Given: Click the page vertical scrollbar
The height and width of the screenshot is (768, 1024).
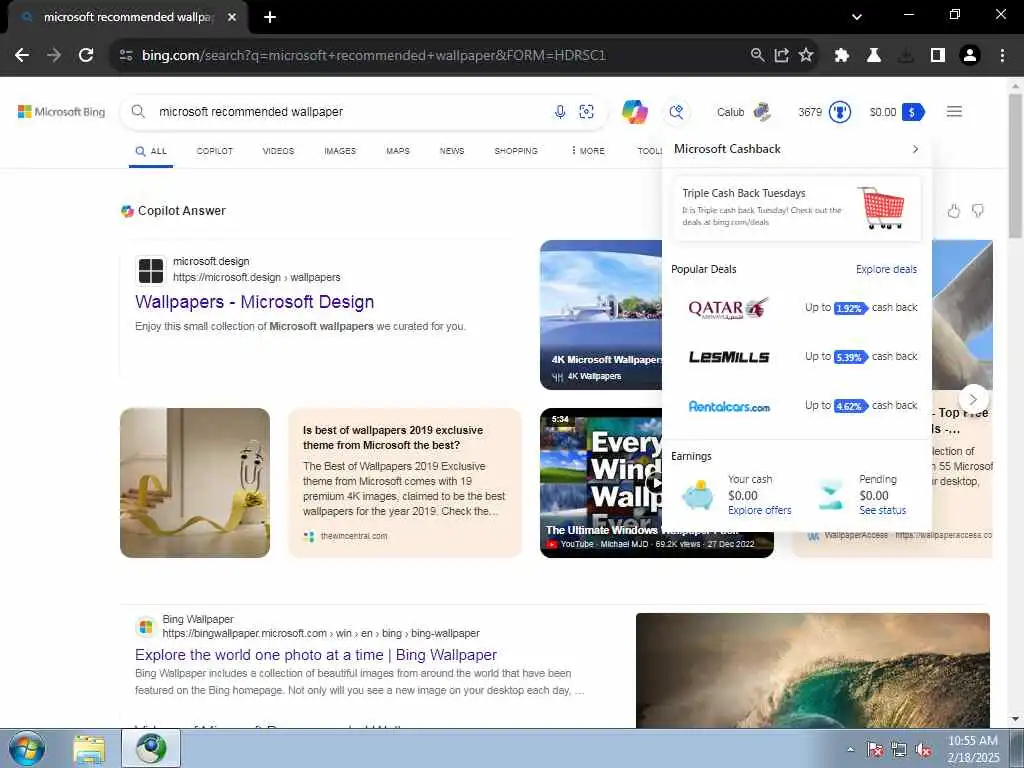Looking at the screenshot, I should (x=1016, y=166).
